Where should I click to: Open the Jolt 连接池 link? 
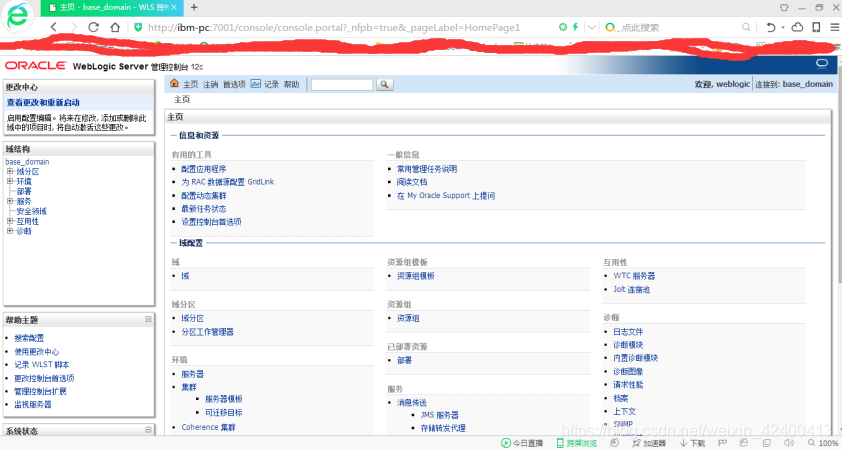click(632, 289)
